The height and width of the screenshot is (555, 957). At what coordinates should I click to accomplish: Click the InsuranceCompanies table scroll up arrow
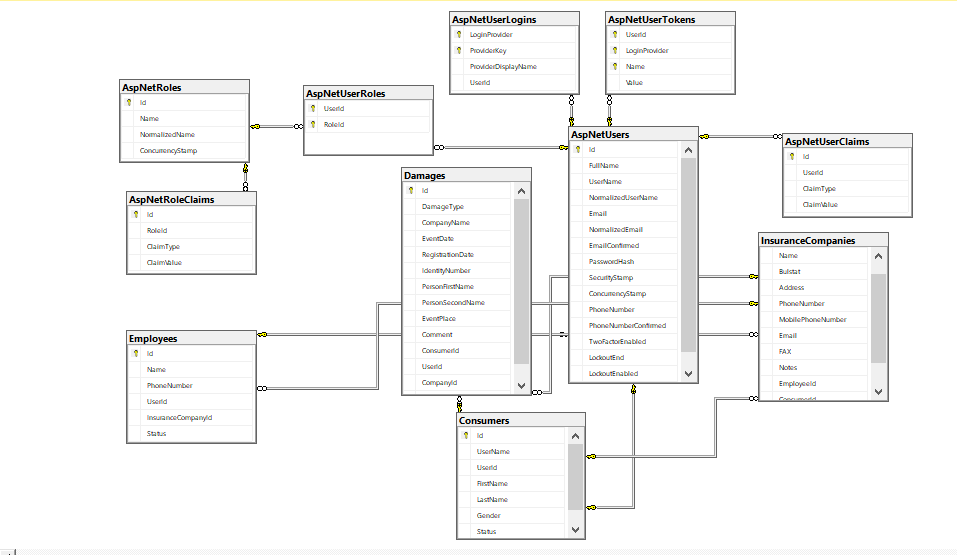[x=878, y=256]
